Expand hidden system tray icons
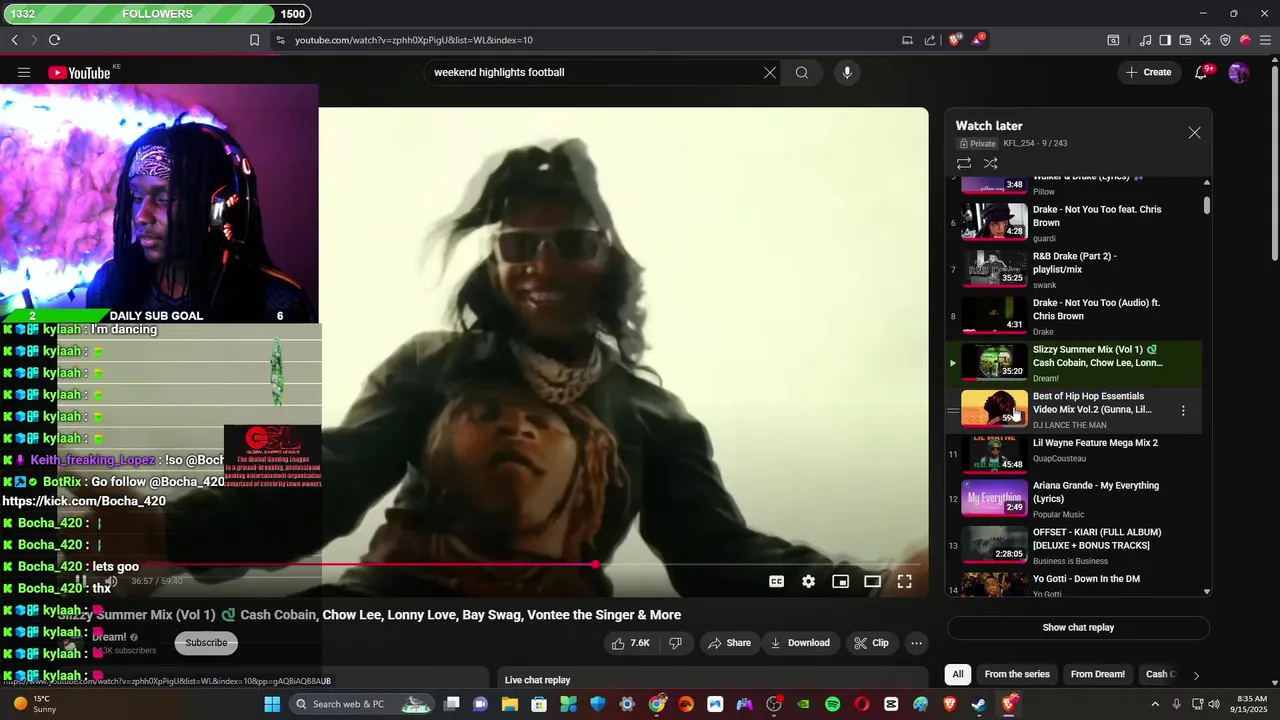This screenshot has height=720, width=1280. pyautogui.click(x=1156, y=704)
